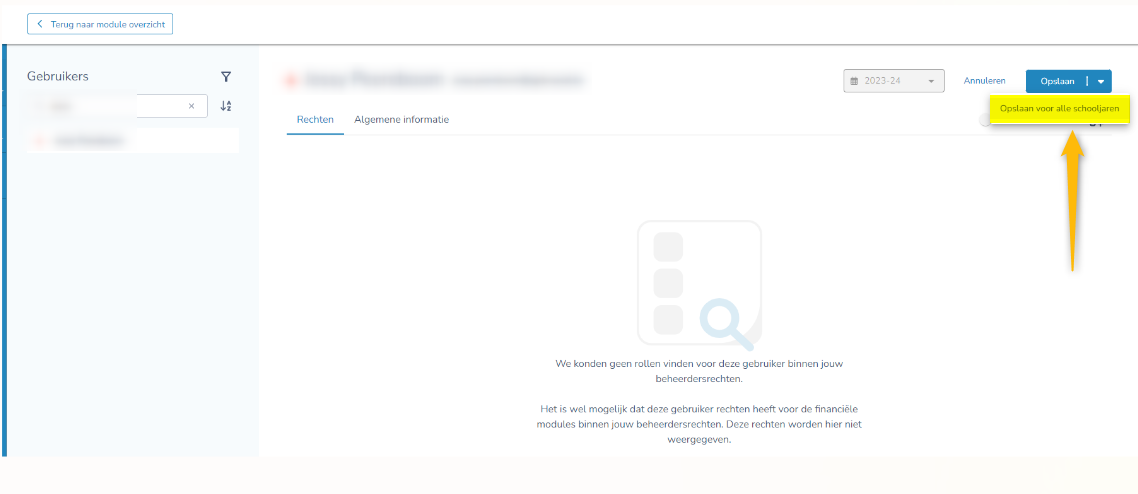
Task: Toggle the switch partly hidden behind the save menu
Action: click(x=985, y=123)
